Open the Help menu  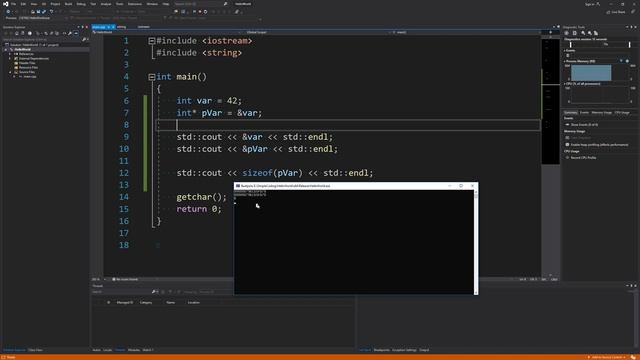(166, 4)
